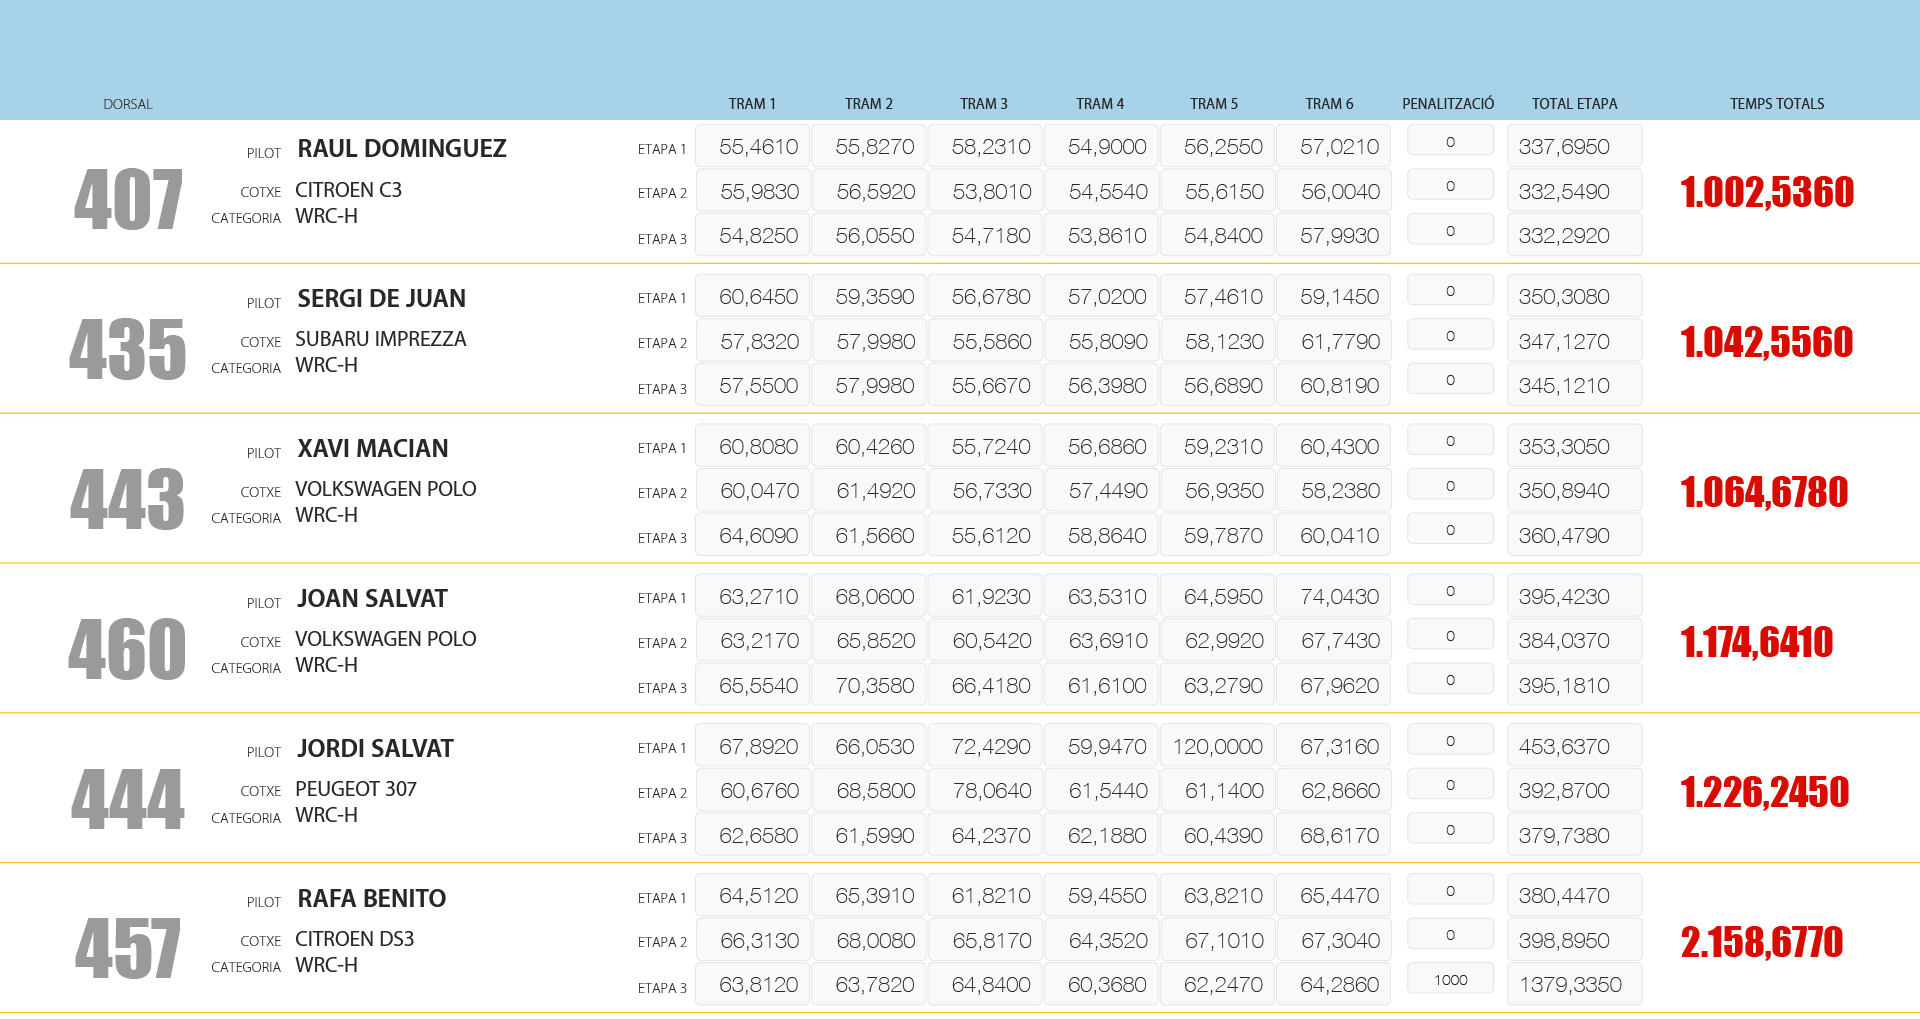Click Sergi De Juan's Etapa 2 Tram 6 time 61,7790
The width and height of the screenshot is (1920, 1019).
pos(1339,342)
